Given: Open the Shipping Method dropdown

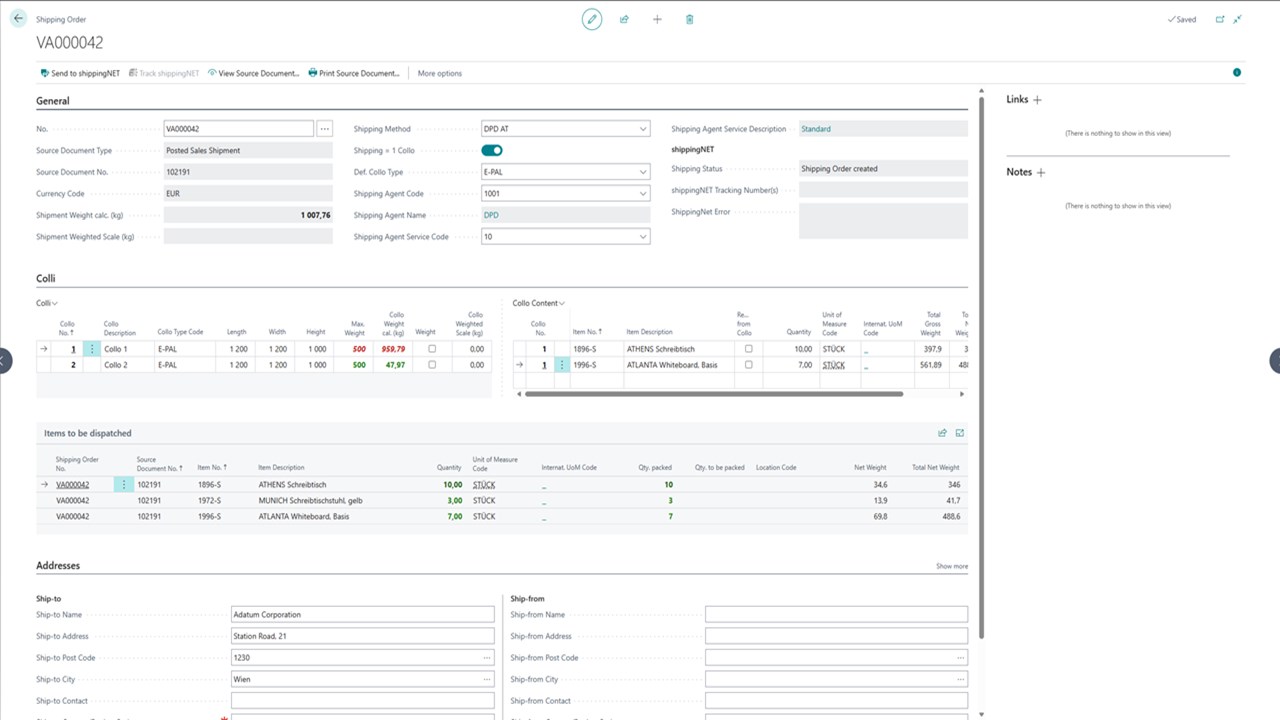Looking at the screenshot, I should pos(642,129).
